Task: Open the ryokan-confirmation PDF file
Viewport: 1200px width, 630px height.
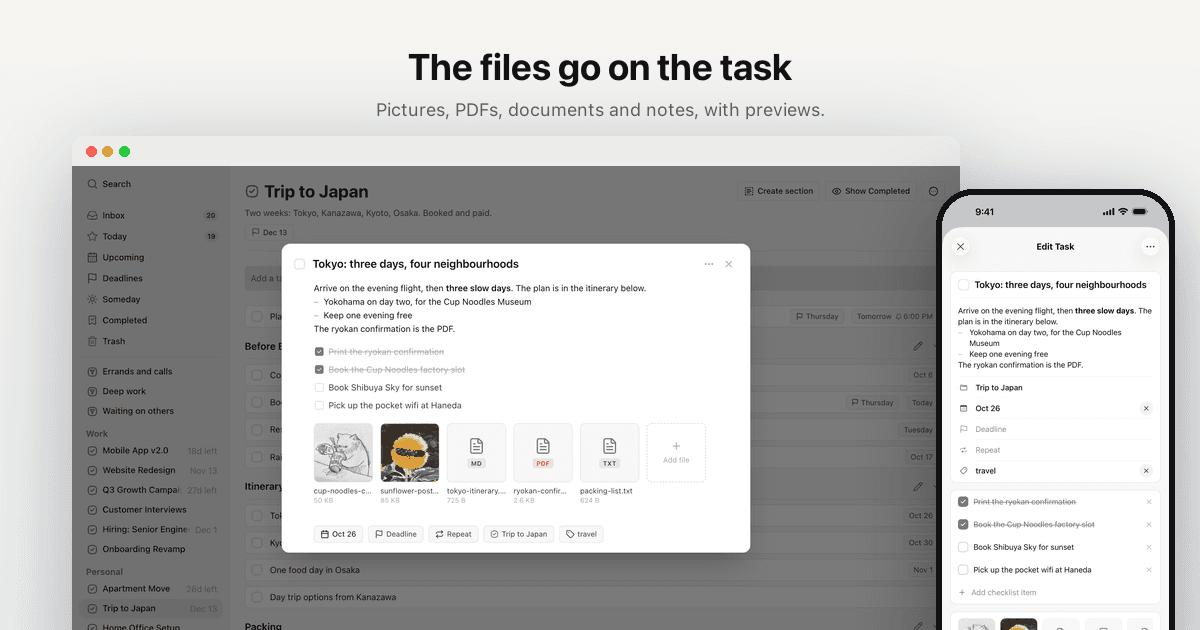Action: [x=543, y=453]
